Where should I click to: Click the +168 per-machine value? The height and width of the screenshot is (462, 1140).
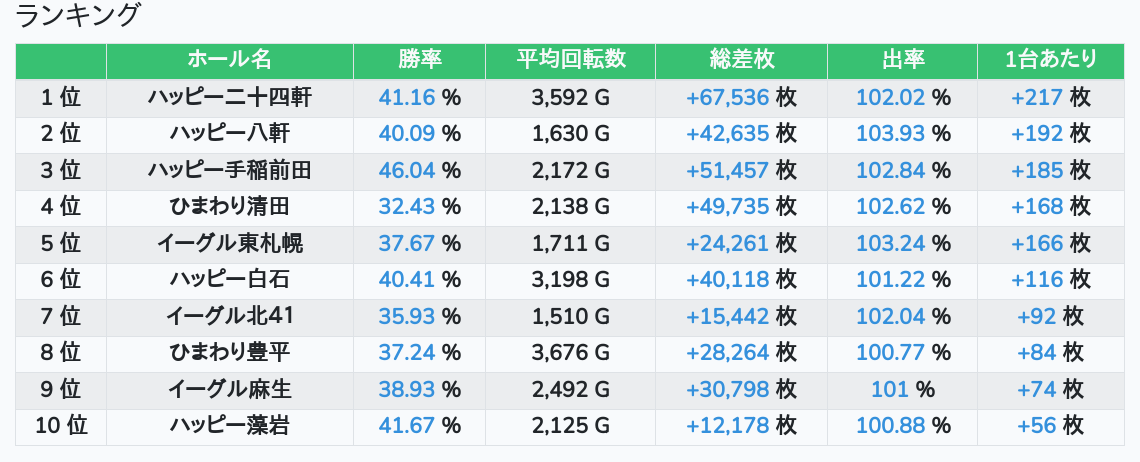(x=1037, y=207)
